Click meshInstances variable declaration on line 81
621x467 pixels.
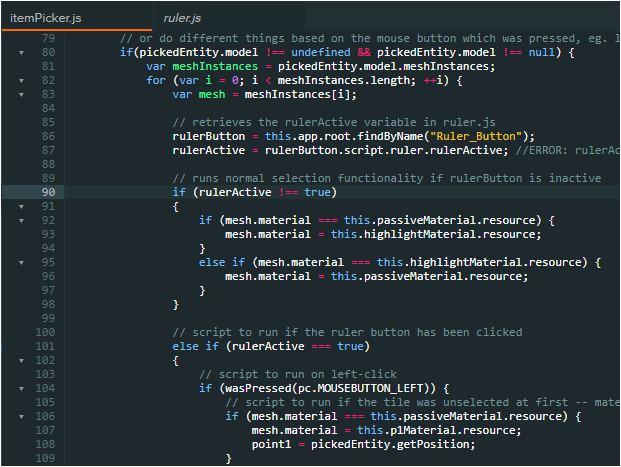coord(215,66)
